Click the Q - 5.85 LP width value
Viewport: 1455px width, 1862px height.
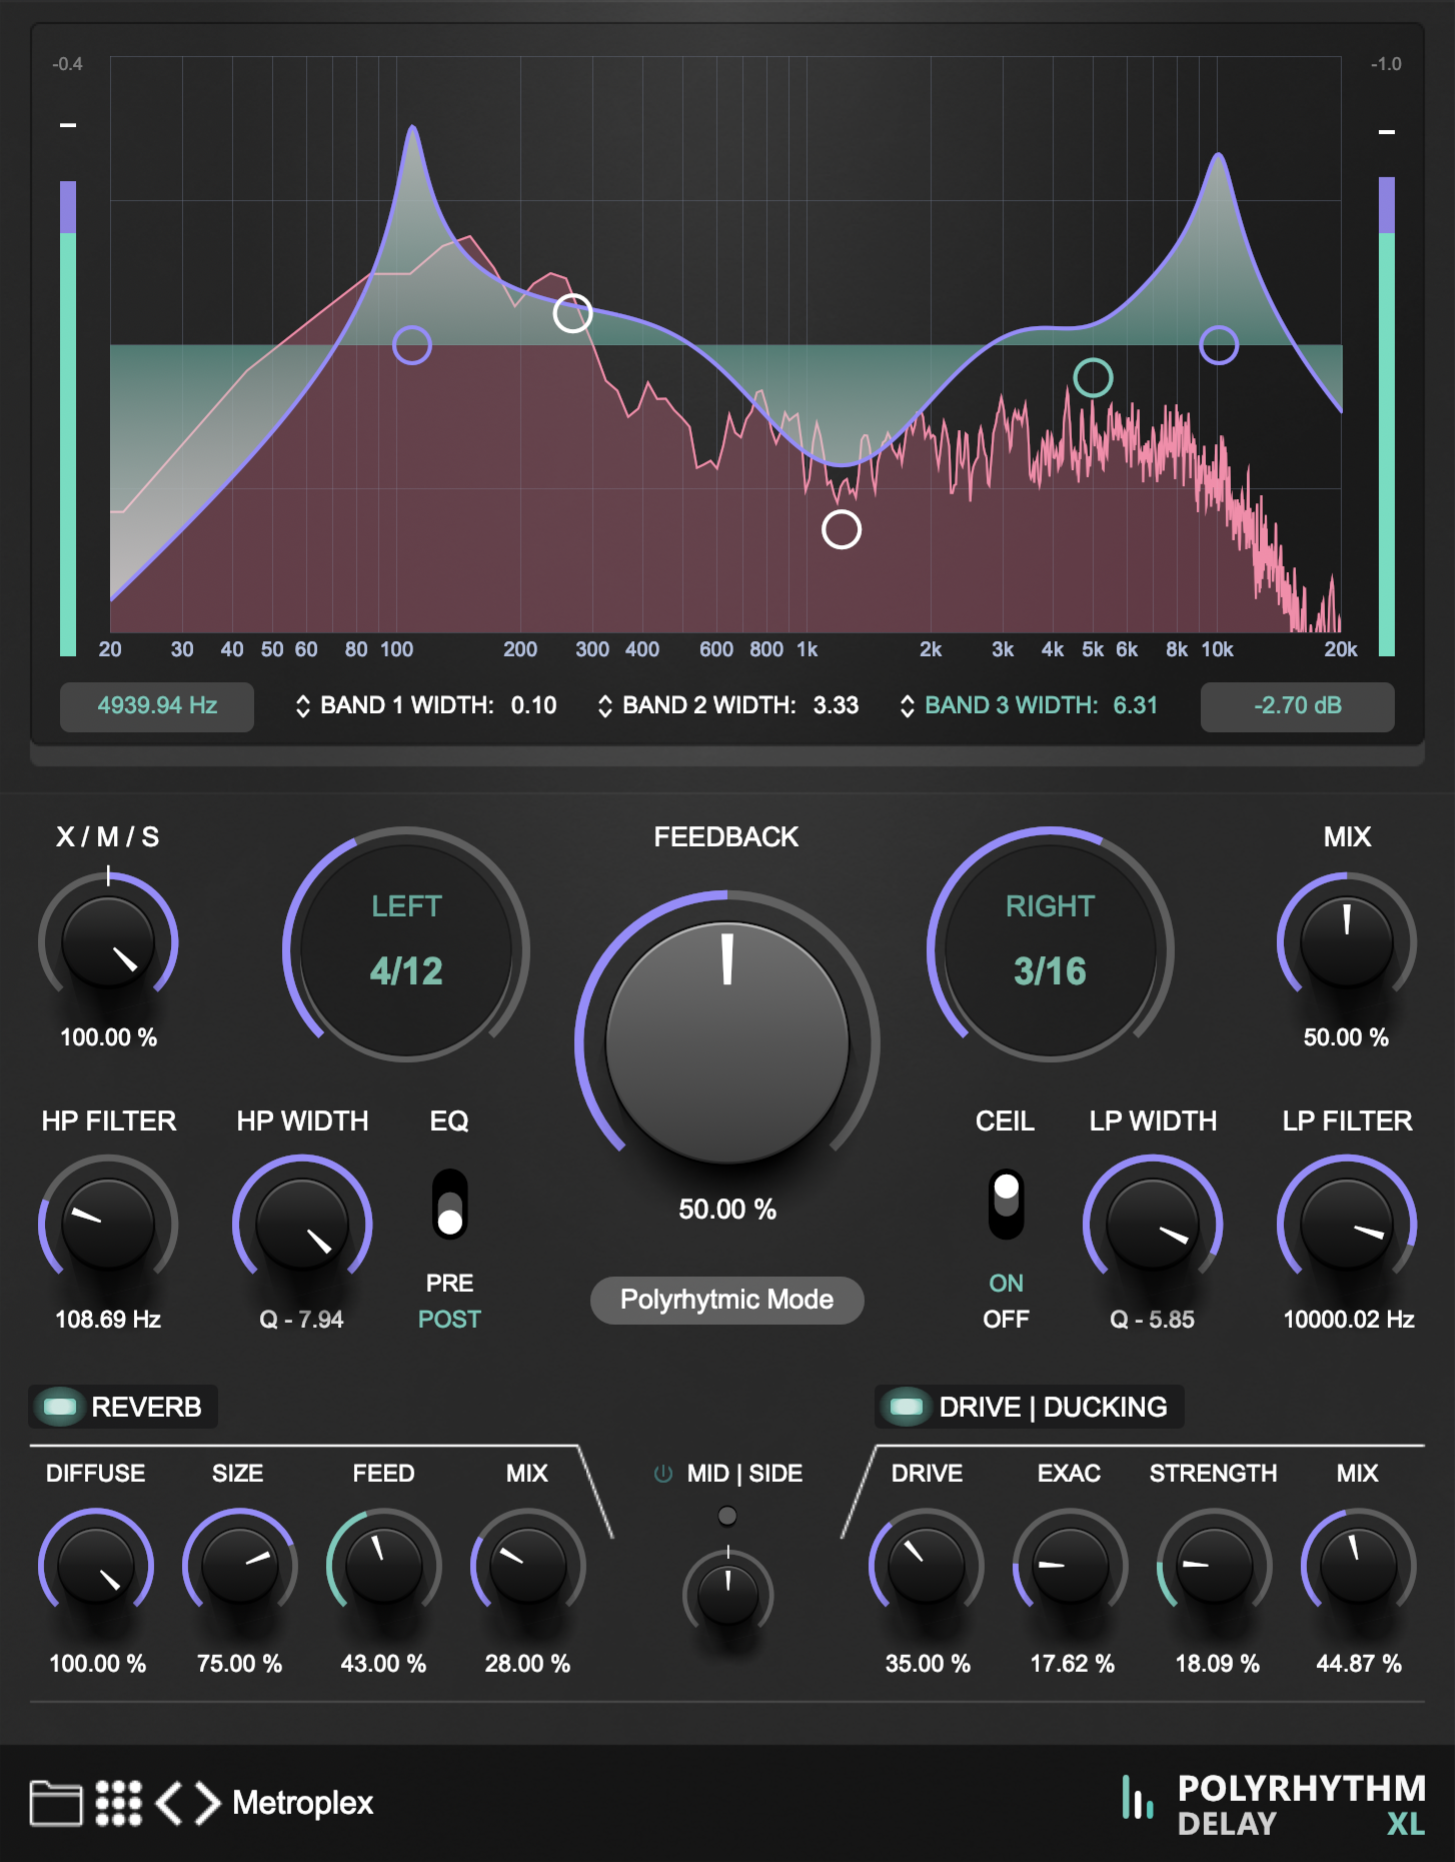(x=1152, y=1320)
